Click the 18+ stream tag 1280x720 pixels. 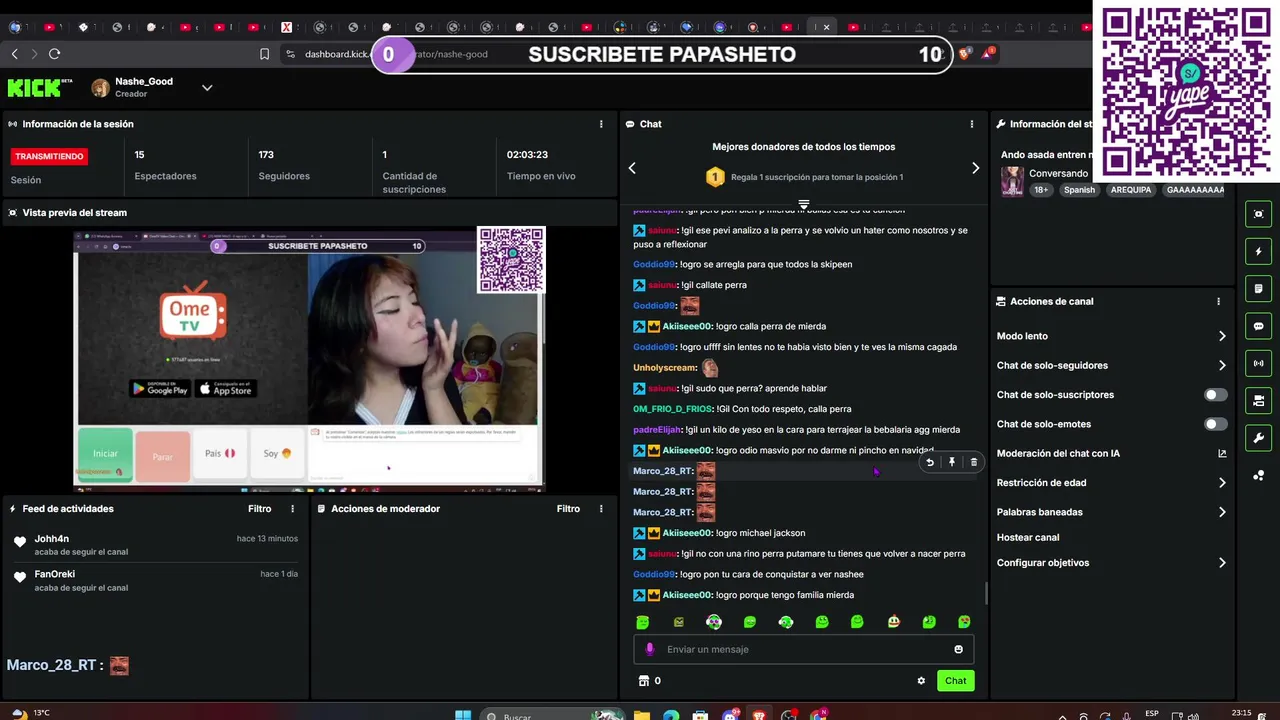point(1041,190)
